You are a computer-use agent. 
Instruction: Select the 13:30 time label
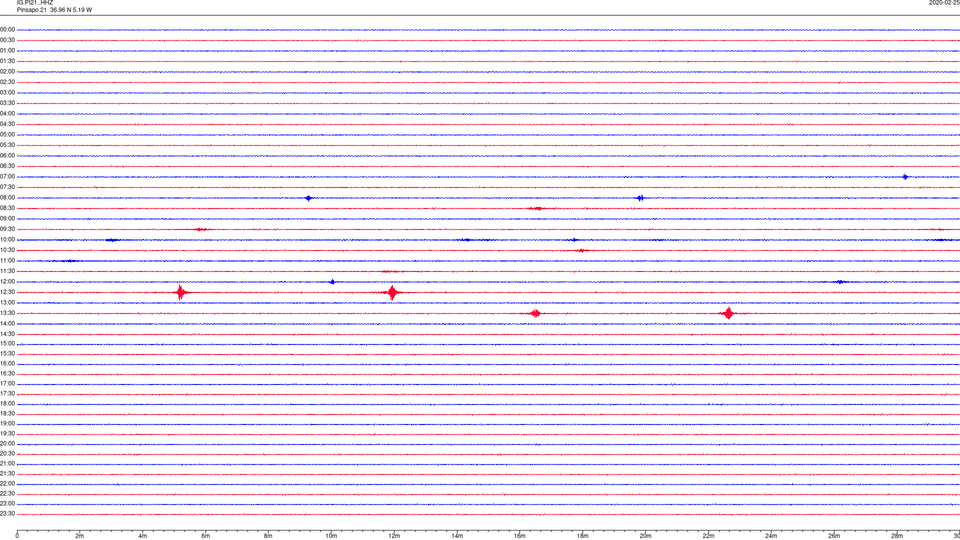(7, 313)
